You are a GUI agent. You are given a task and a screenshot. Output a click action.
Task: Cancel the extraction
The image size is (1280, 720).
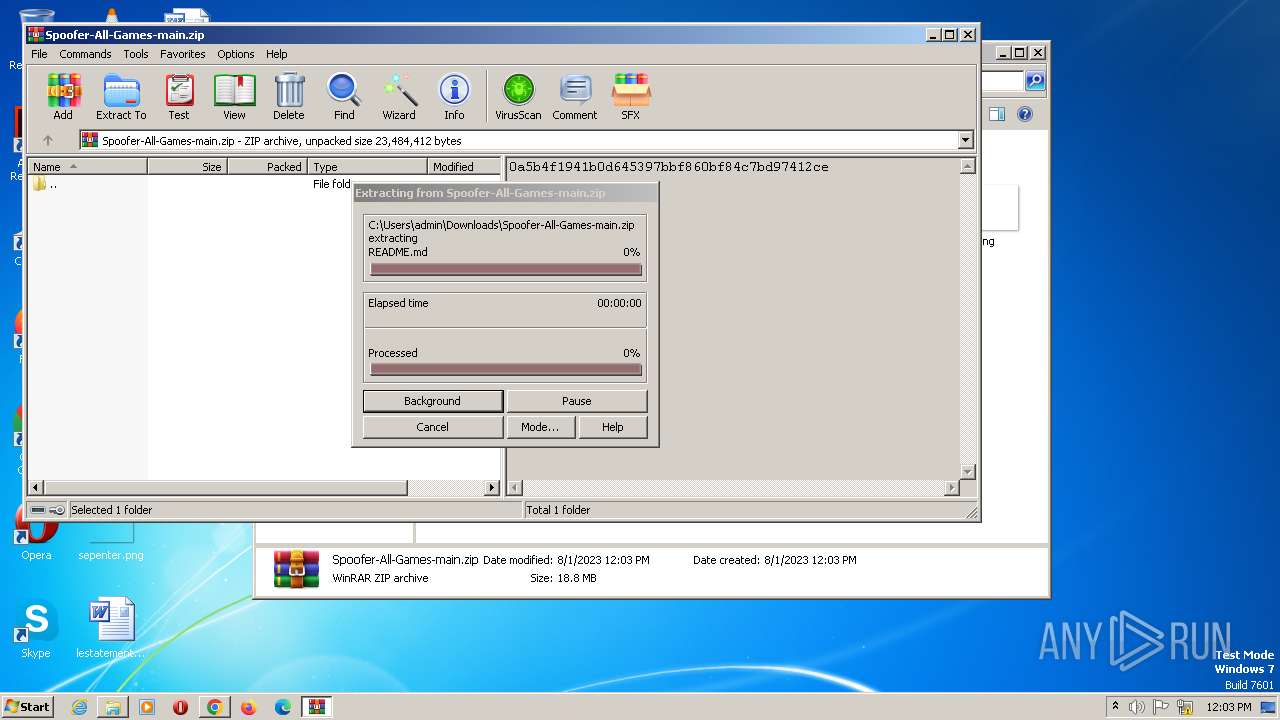tap(433, 427)
